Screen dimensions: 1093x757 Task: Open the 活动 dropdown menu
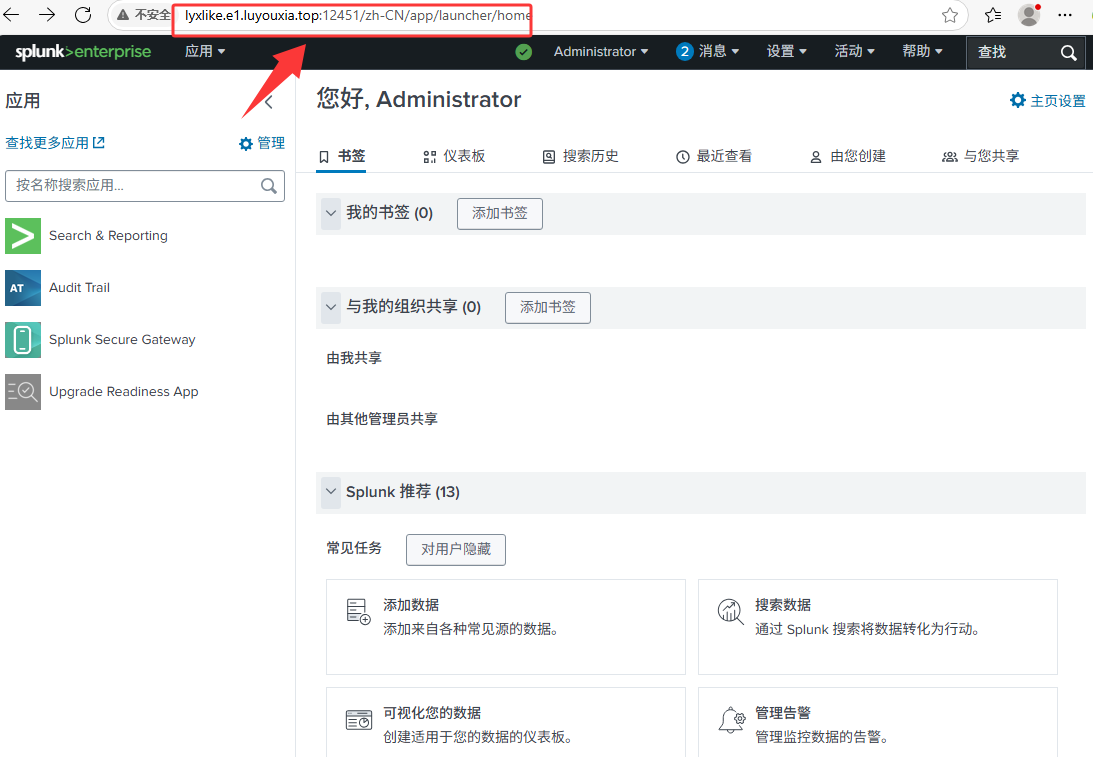coord(854,52)
